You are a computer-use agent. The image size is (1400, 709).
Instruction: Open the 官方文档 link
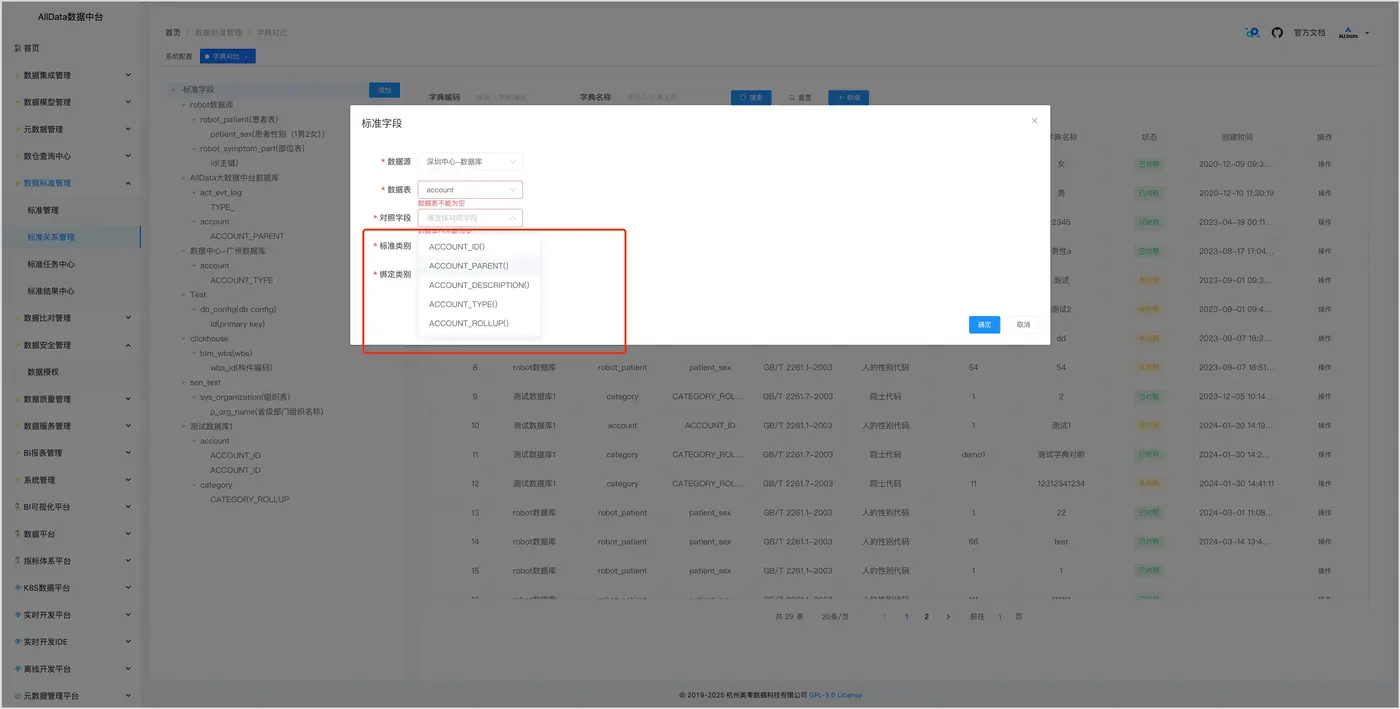[1309, 32]
